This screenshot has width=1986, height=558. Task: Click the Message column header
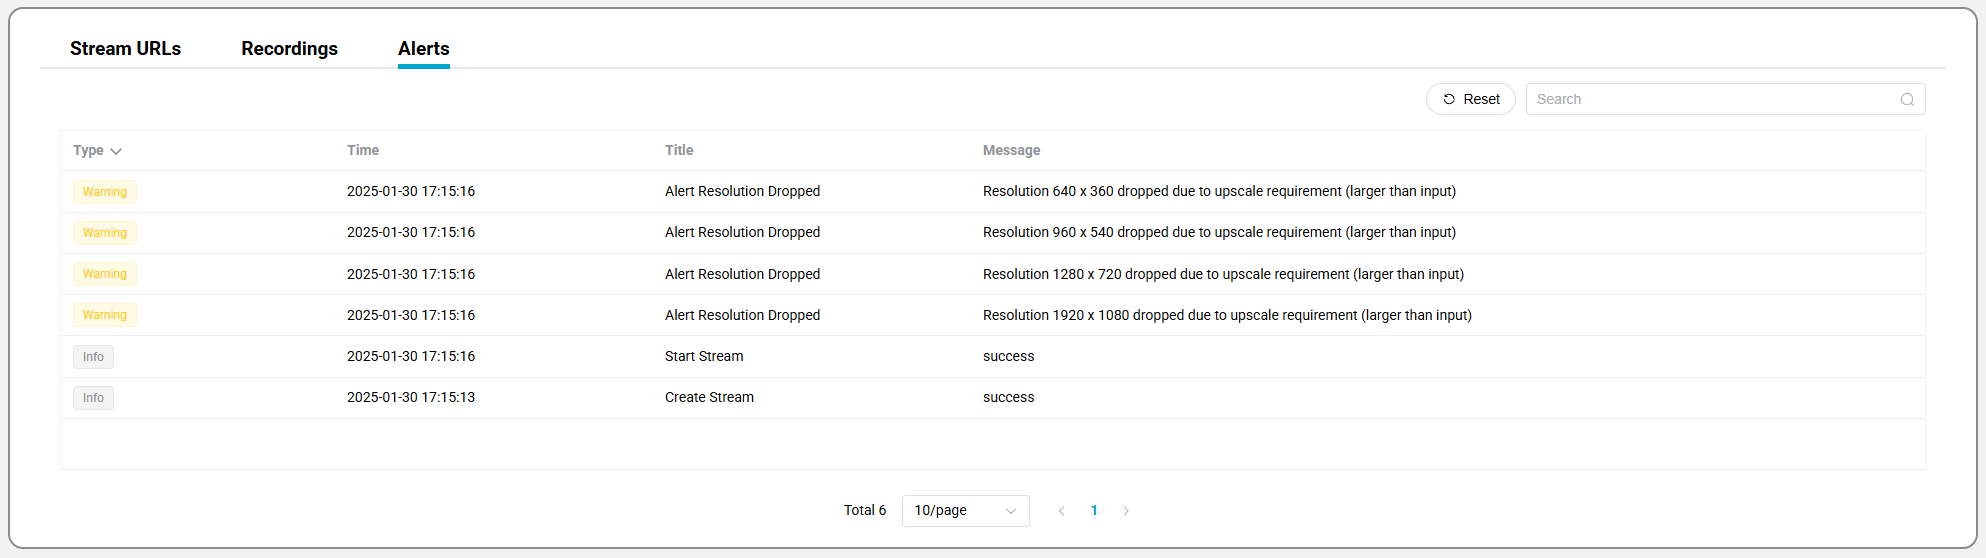coord(1011,150)
